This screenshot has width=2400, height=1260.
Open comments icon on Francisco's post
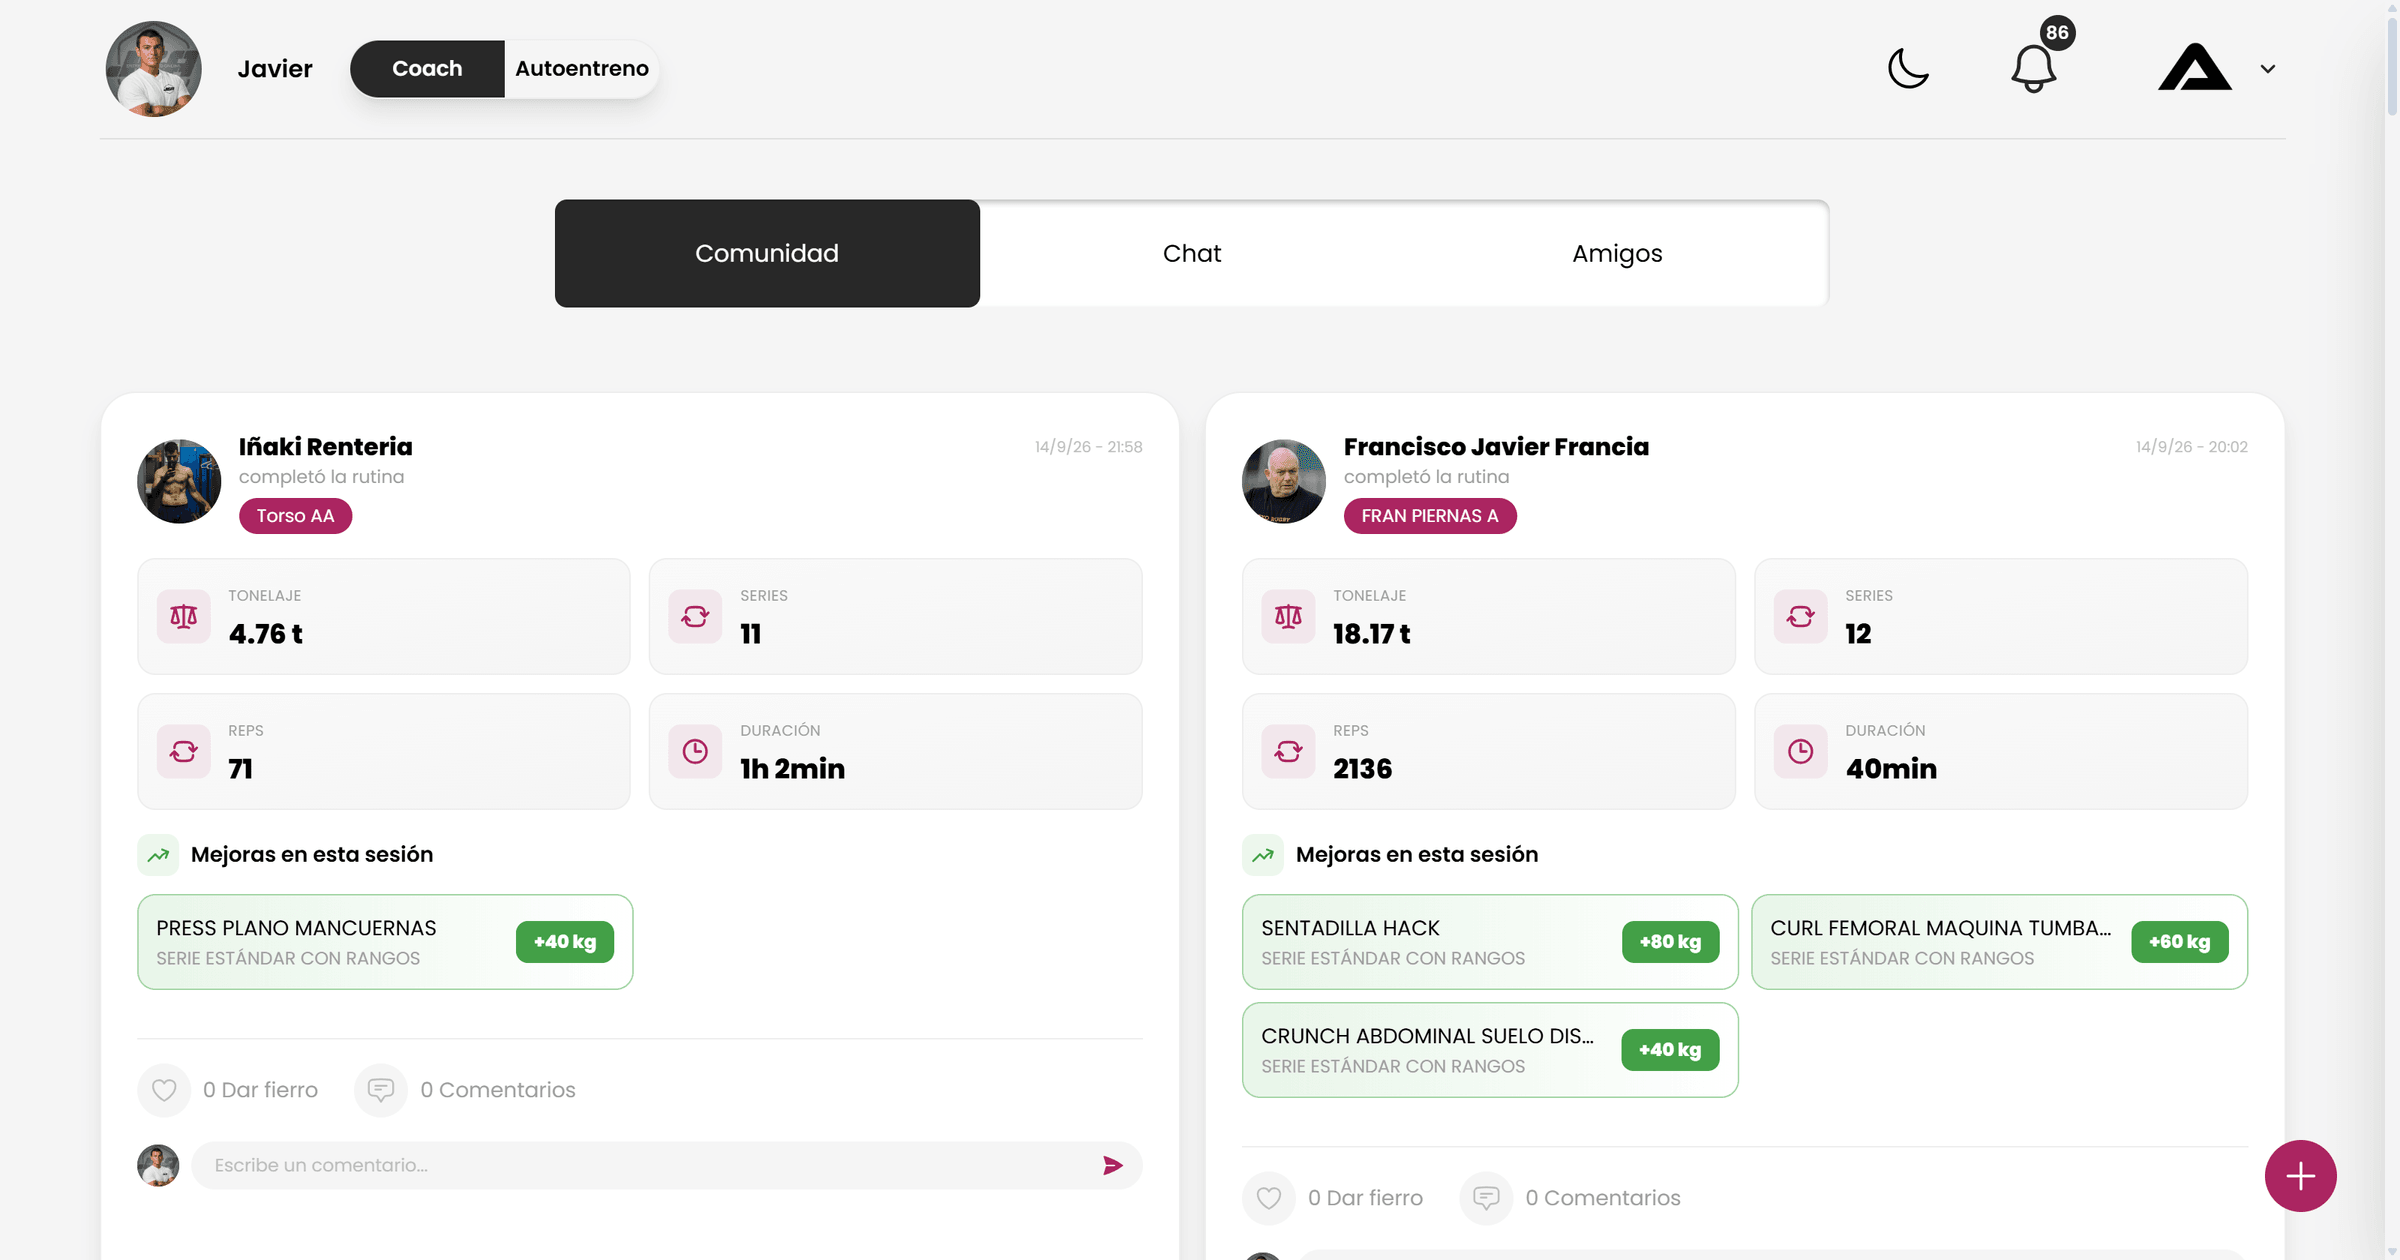click(1486, 1198)
